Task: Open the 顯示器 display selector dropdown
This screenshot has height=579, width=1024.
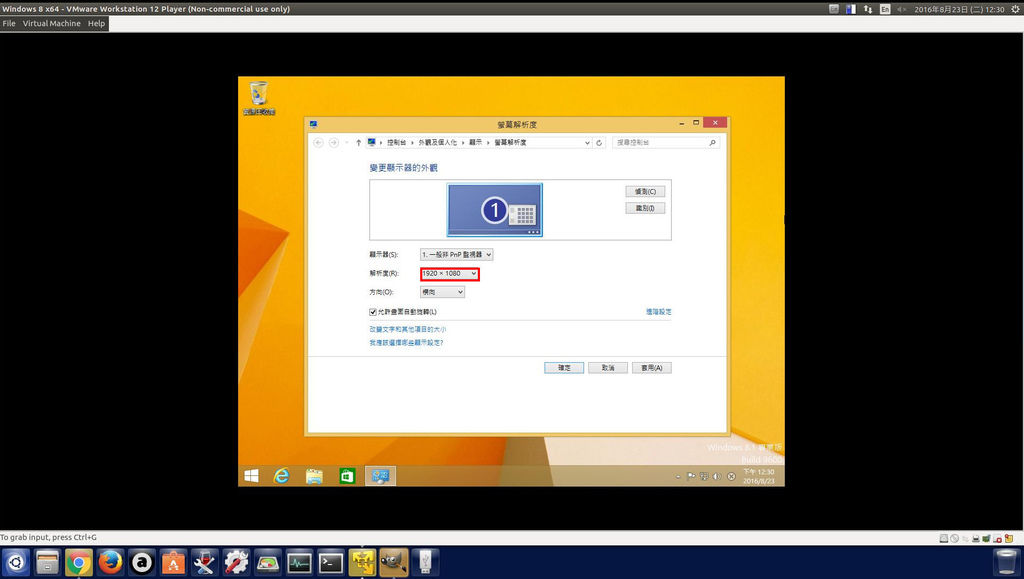Action: (x=457, y=254)
